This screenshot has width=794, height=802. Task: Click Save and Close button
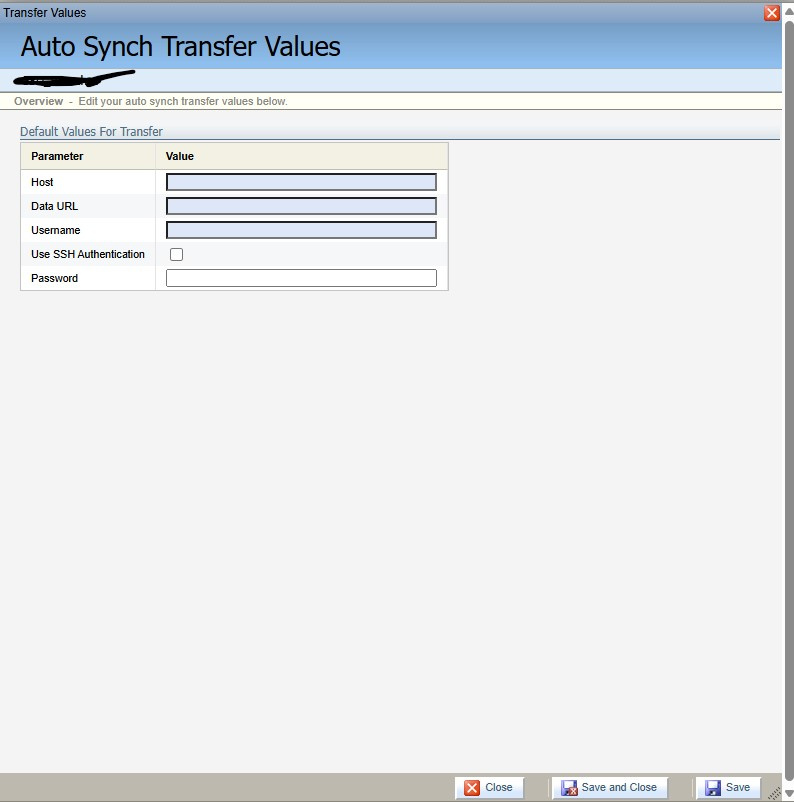click(x=609, y=787)
